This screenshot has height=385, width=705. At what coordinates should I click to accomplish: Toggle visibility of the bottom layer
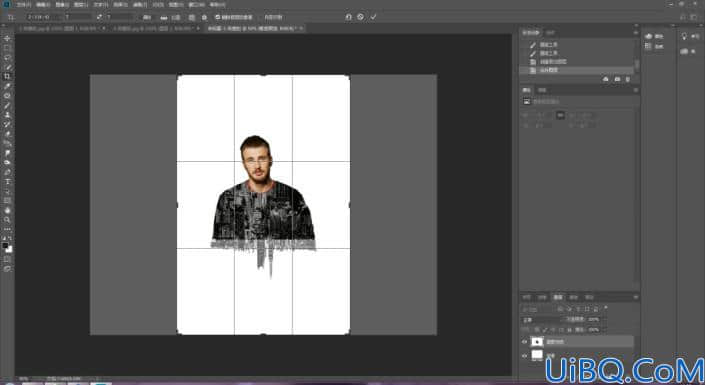click(x=524, y=356)
